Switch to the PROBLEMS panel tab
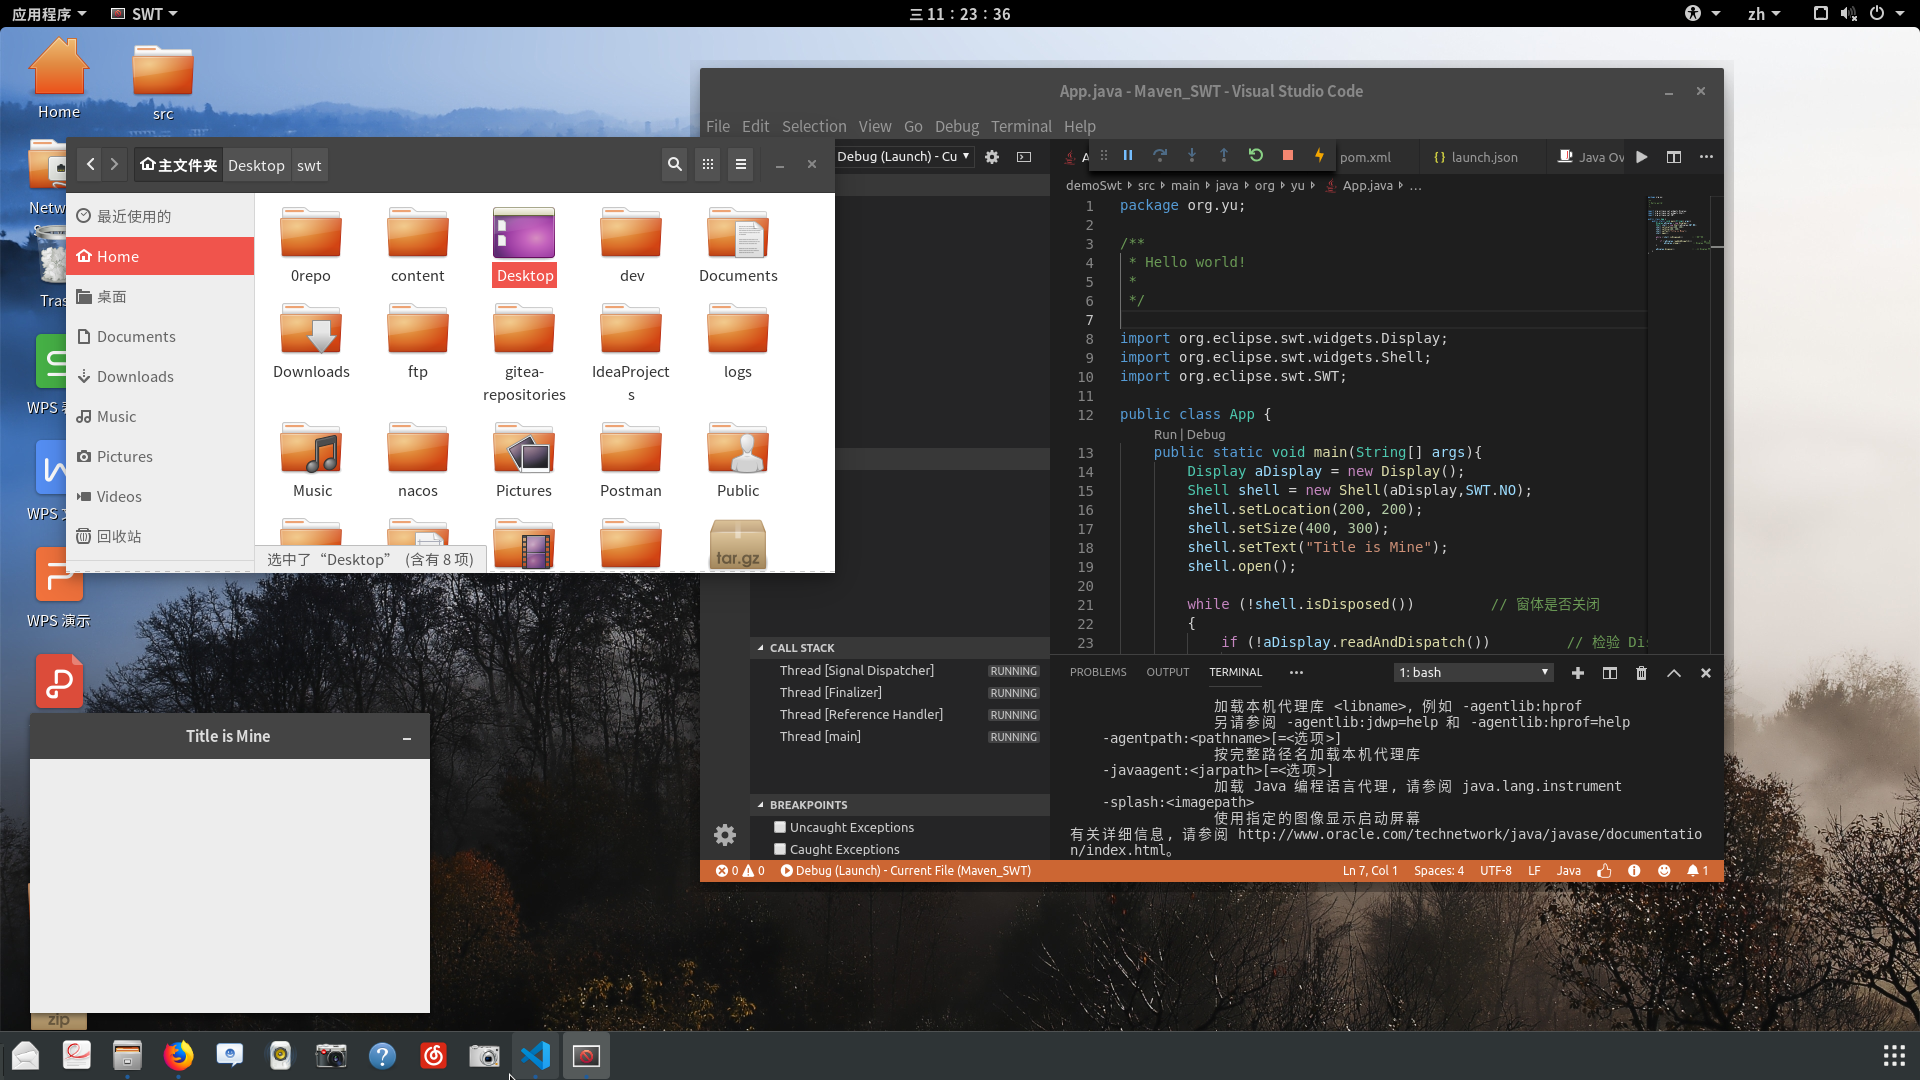Viewport: 1920px width, 1080px height. tap(1098, 673)
